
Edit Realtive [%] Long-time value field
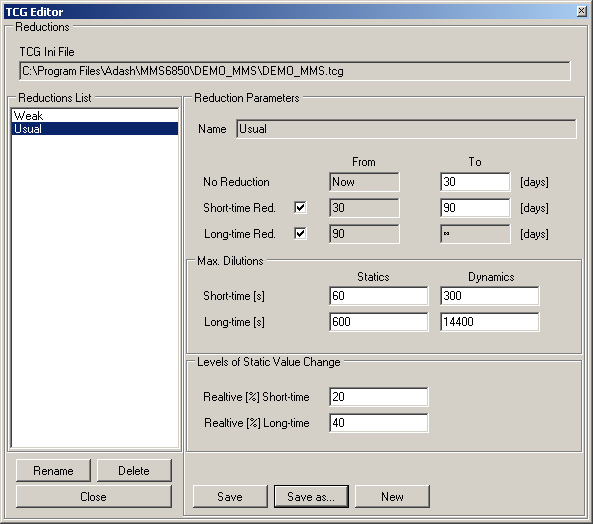pyautogui.click(x=379, y=423)
